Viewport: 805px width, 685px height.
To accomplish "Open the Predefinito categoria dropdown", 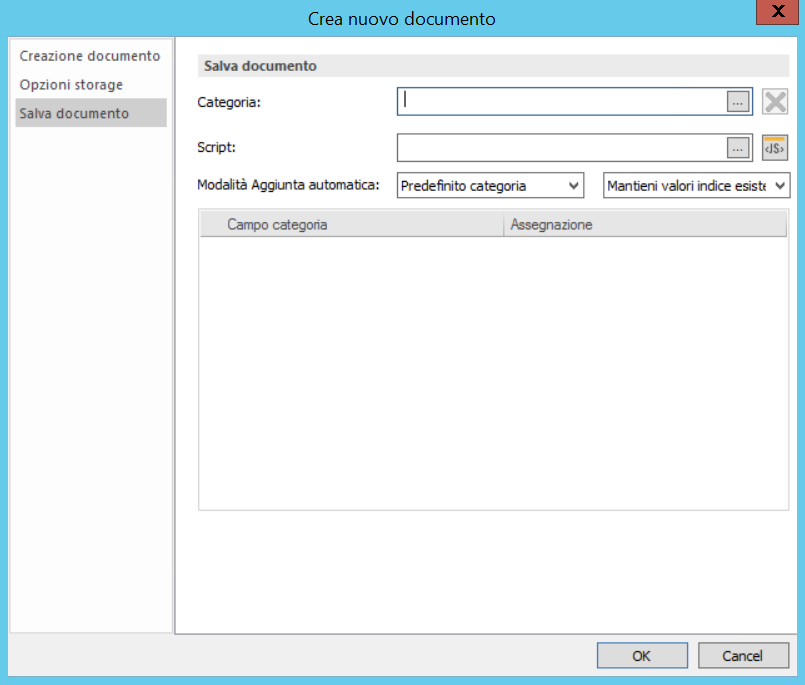I will (x=490, y=185).
